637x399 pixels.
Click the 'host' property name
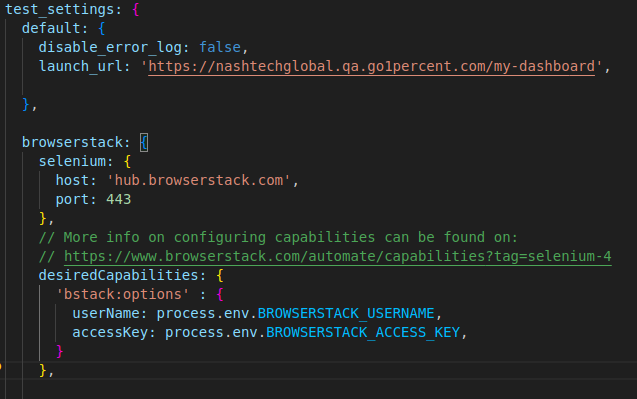72,180
